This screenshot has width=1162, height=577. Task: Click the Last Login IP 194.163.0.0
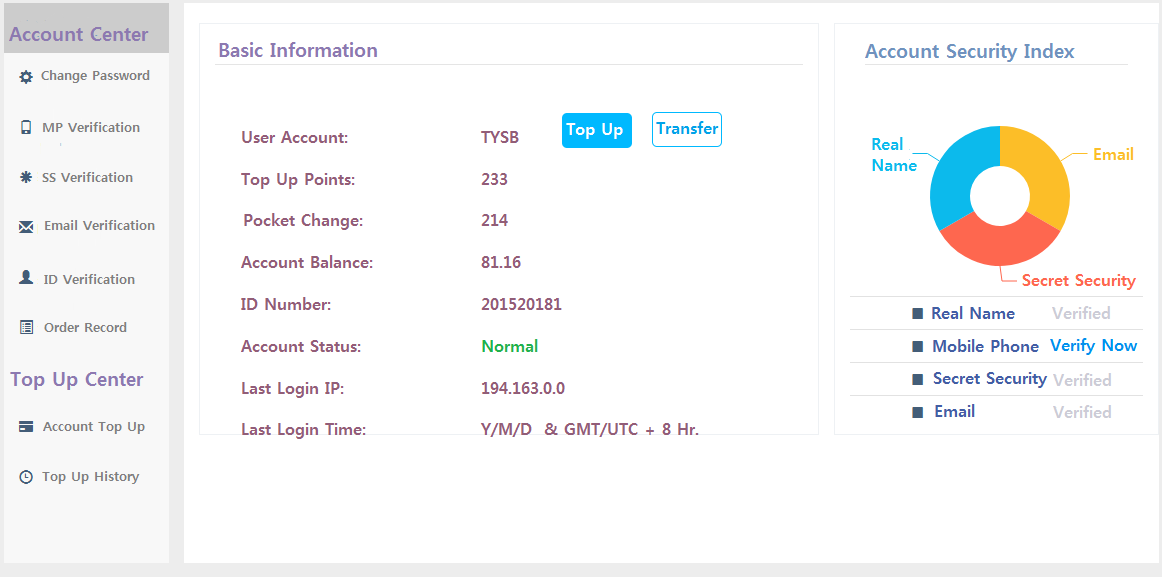[x=523, y=388]
